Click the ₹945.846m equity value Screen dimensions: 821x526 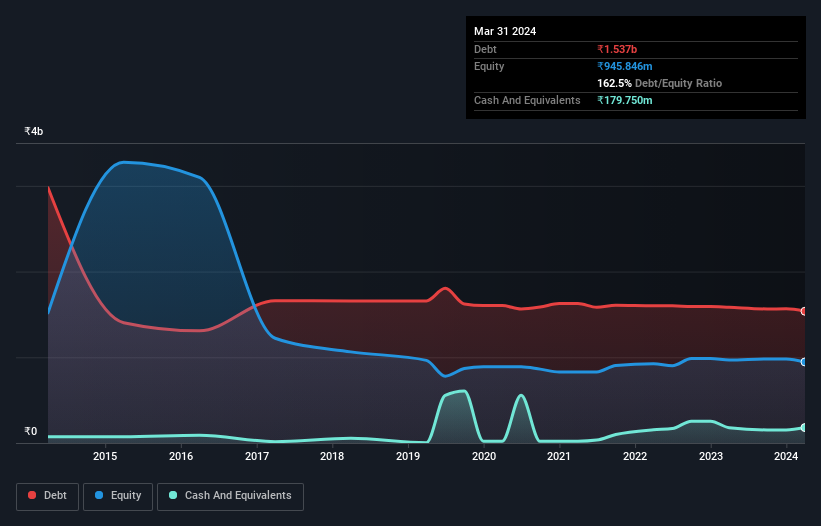click(625, 66)
